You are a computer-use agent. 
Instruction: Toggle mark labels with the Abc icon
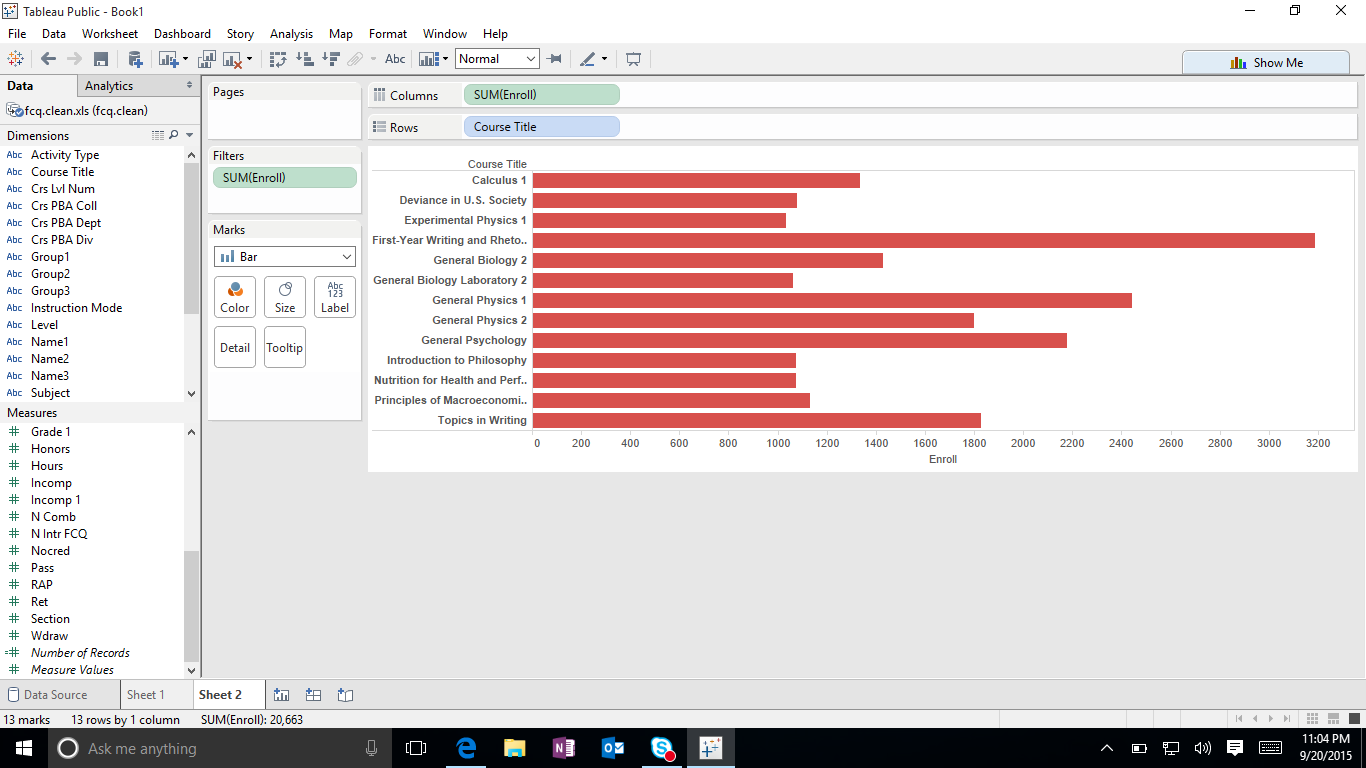point(395,59)
